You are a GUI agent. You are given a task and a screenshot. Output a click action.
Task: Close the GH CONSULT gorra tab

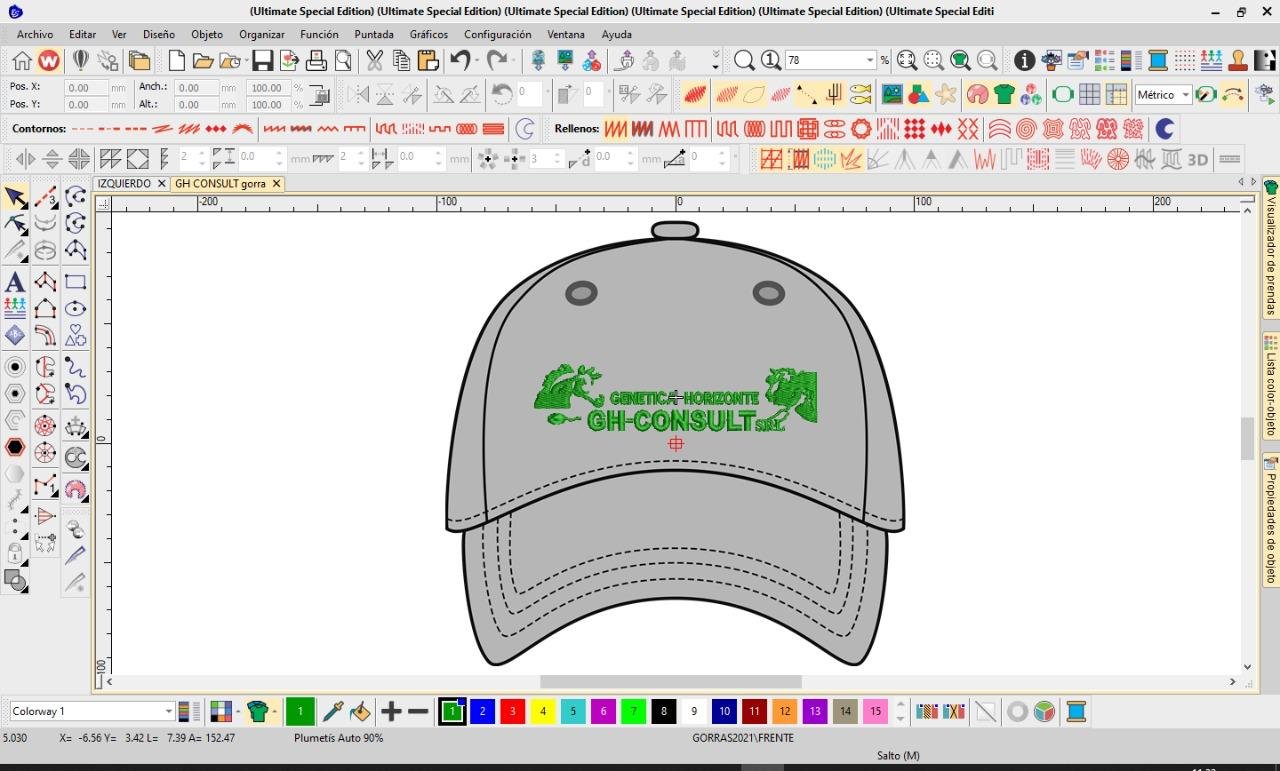(276, 184)
